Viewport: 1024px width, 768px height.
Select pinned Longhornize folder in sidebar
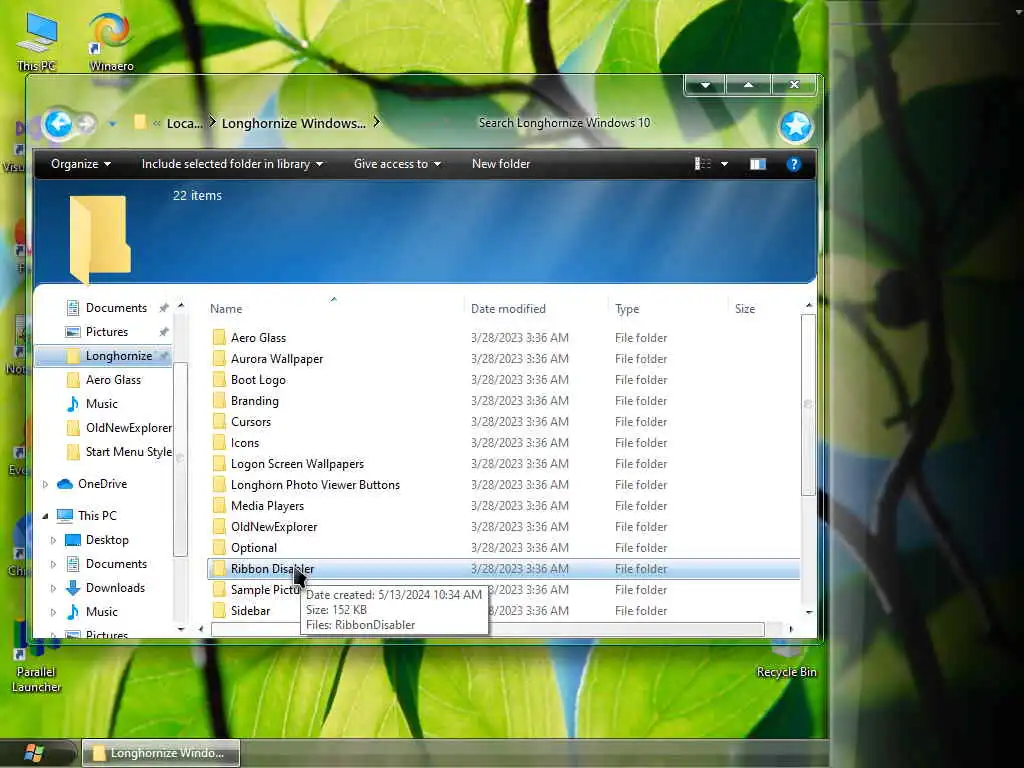click(104, 356)
